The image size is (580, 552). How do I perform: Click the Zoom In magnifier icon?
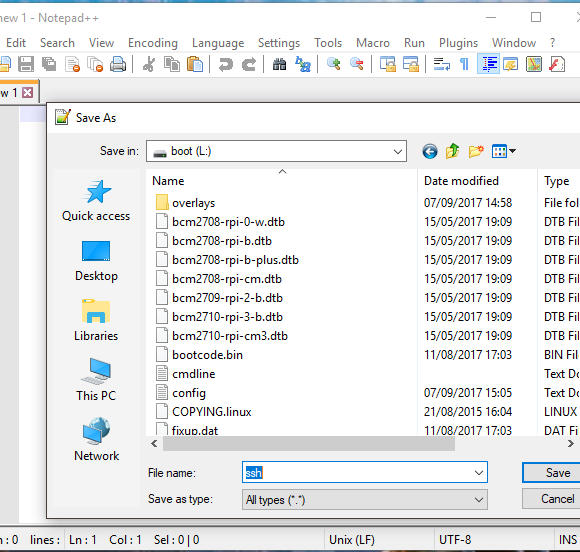point(333,64)
